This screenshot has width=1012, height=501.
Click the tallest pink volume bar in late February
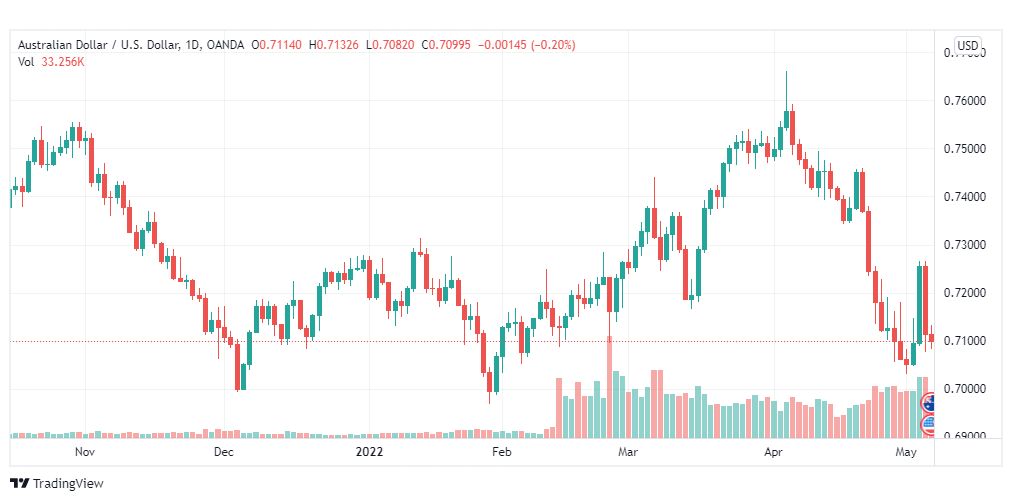(609, 387)
